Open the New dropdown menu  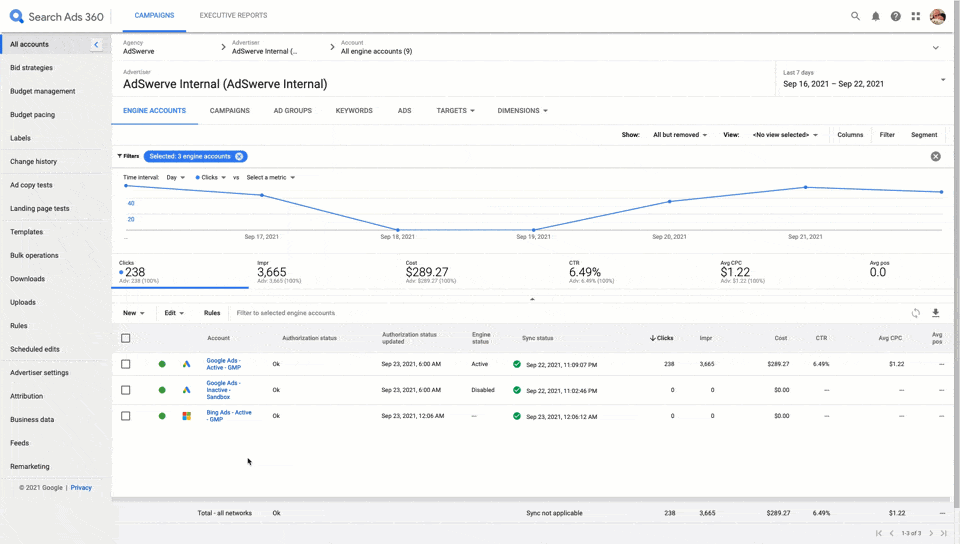point(133,313)
